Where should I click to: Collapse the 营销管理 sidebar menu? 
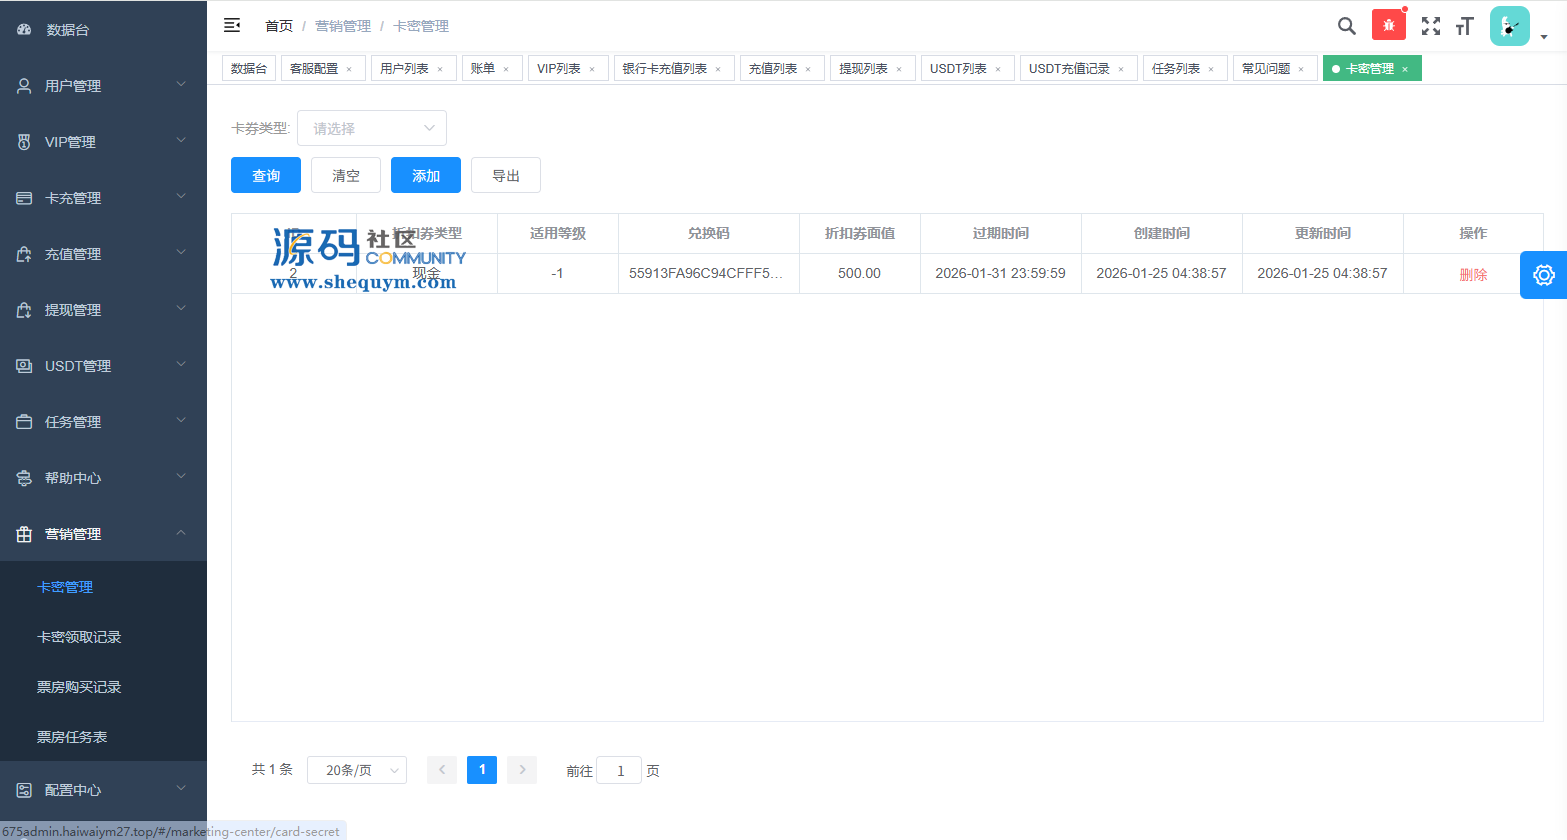click(103, 534)
